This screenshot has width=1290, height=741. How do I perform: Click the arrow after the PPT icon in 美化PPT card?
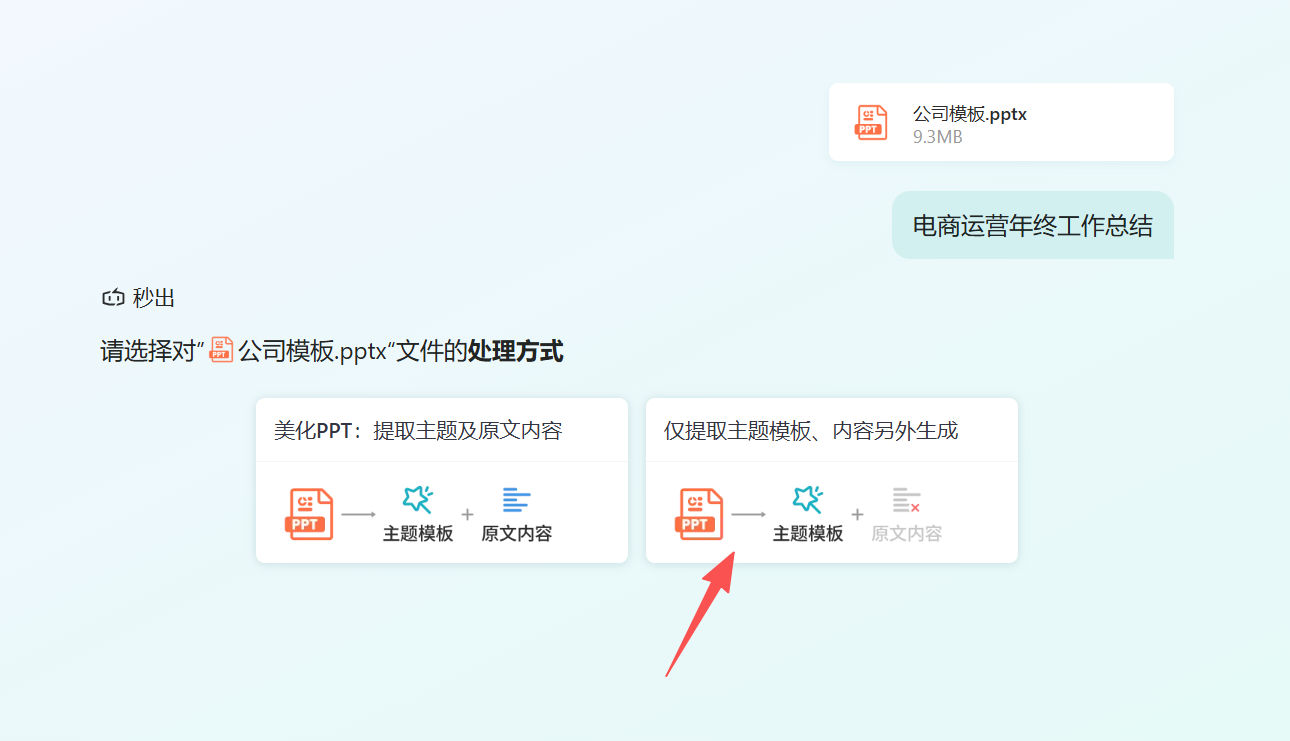click(x=358, y=514)
